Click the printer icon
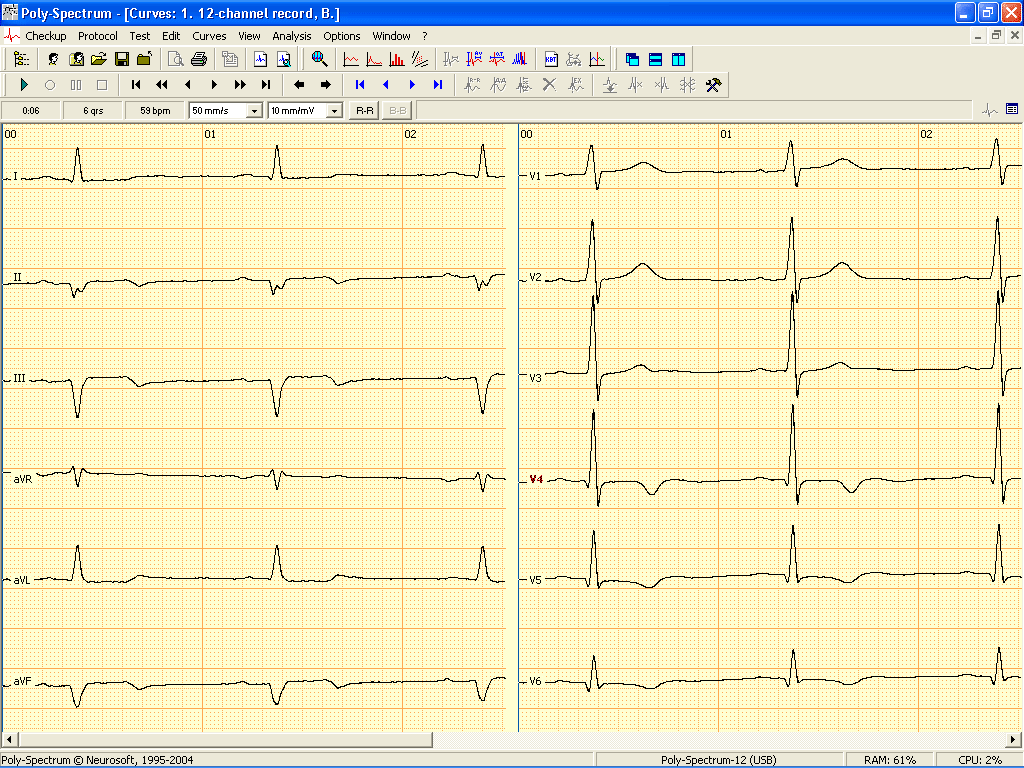The image size is (1024, 768). pyautogui.click(x=199, y=59)
